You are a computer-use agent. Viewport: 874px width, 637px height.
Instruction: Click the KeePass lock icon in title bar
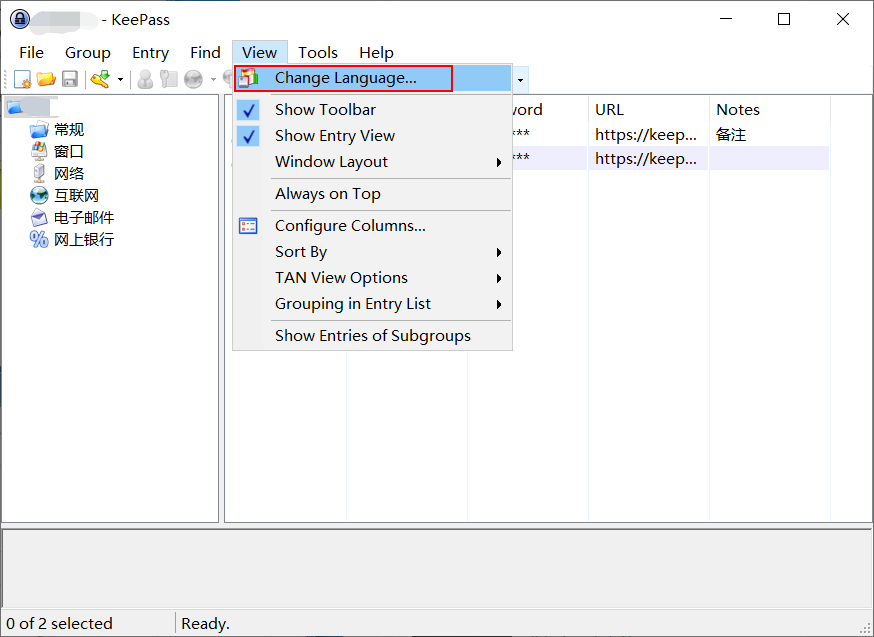point(20,20)
